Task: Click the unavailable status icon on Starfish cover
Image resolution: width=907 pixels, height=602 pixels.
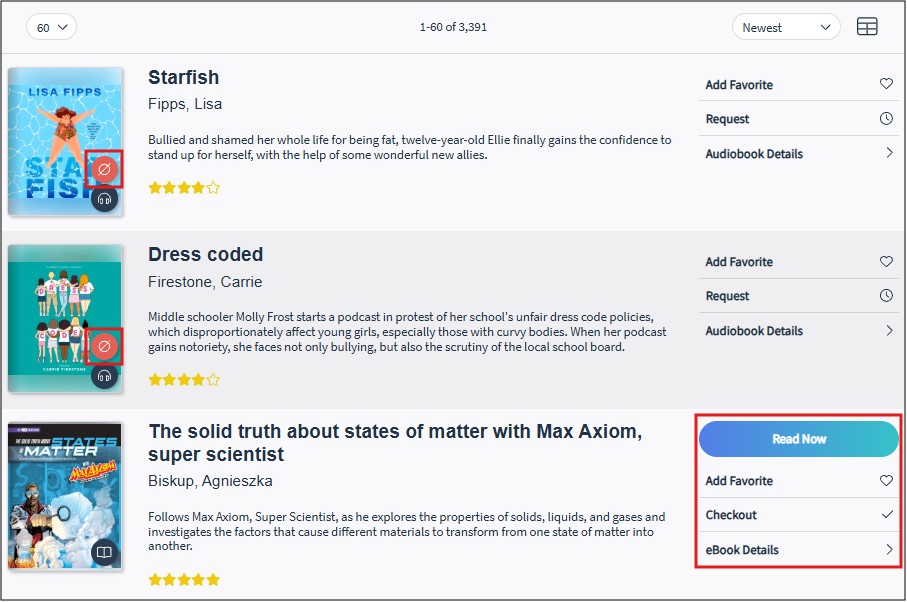Action: pyautogui.click(x=104, y=170)
